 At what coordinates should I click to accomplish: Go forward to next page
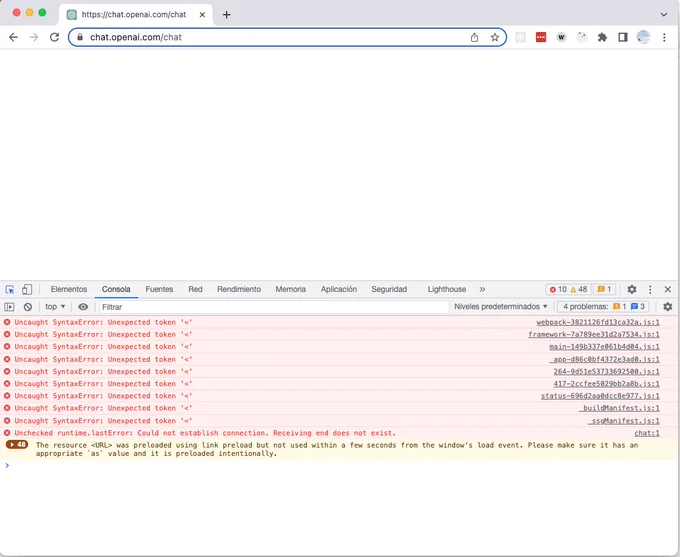[34, 37]
